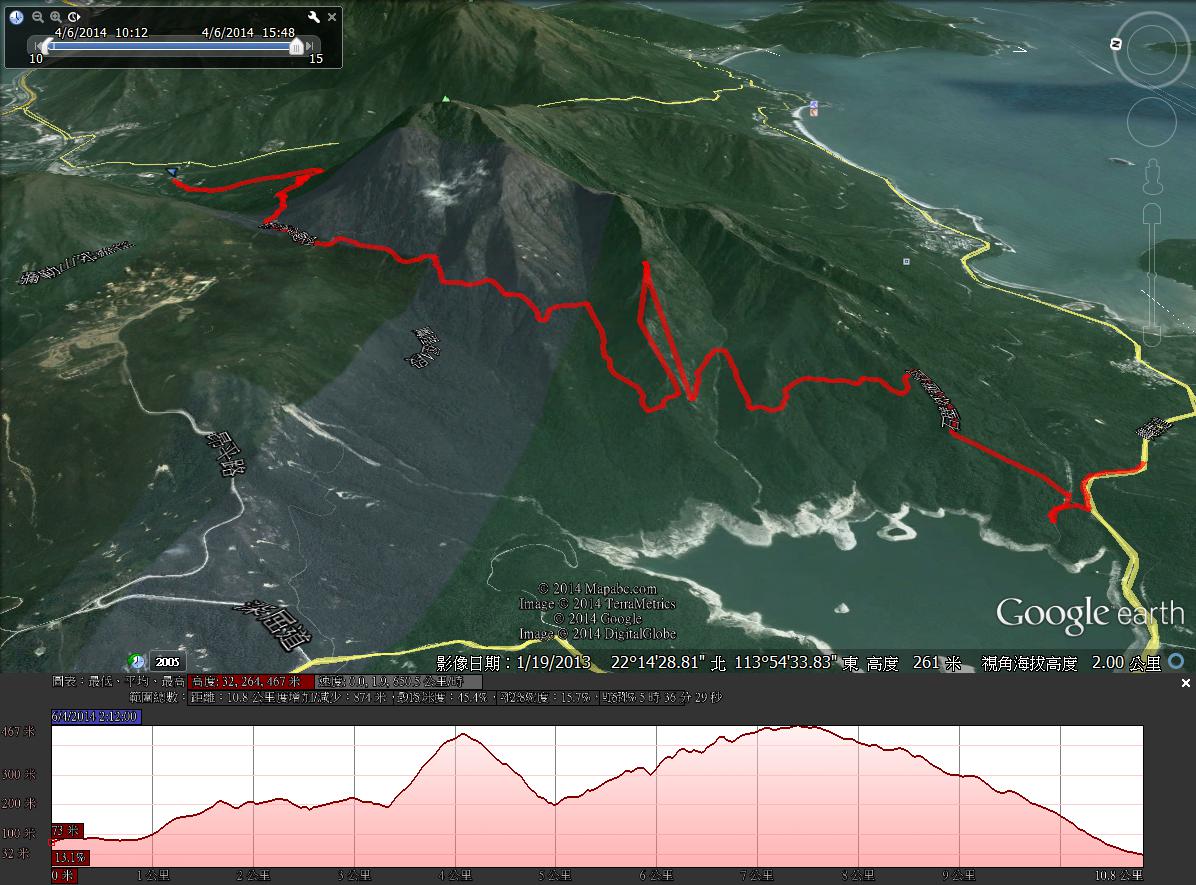Screen dimensions: 1196x885
Task: Click the elevation chart summit near 7 km
Action: 797,727
